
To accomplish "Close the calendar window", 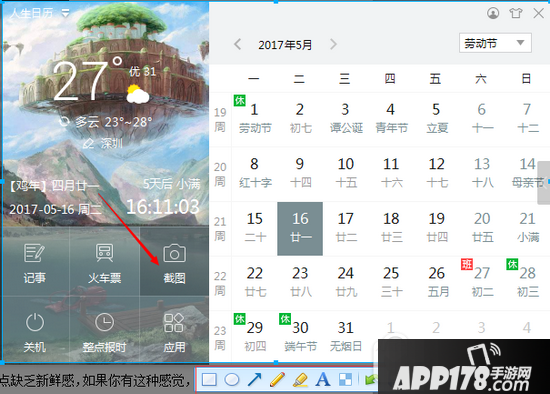I will click(538, 13).
